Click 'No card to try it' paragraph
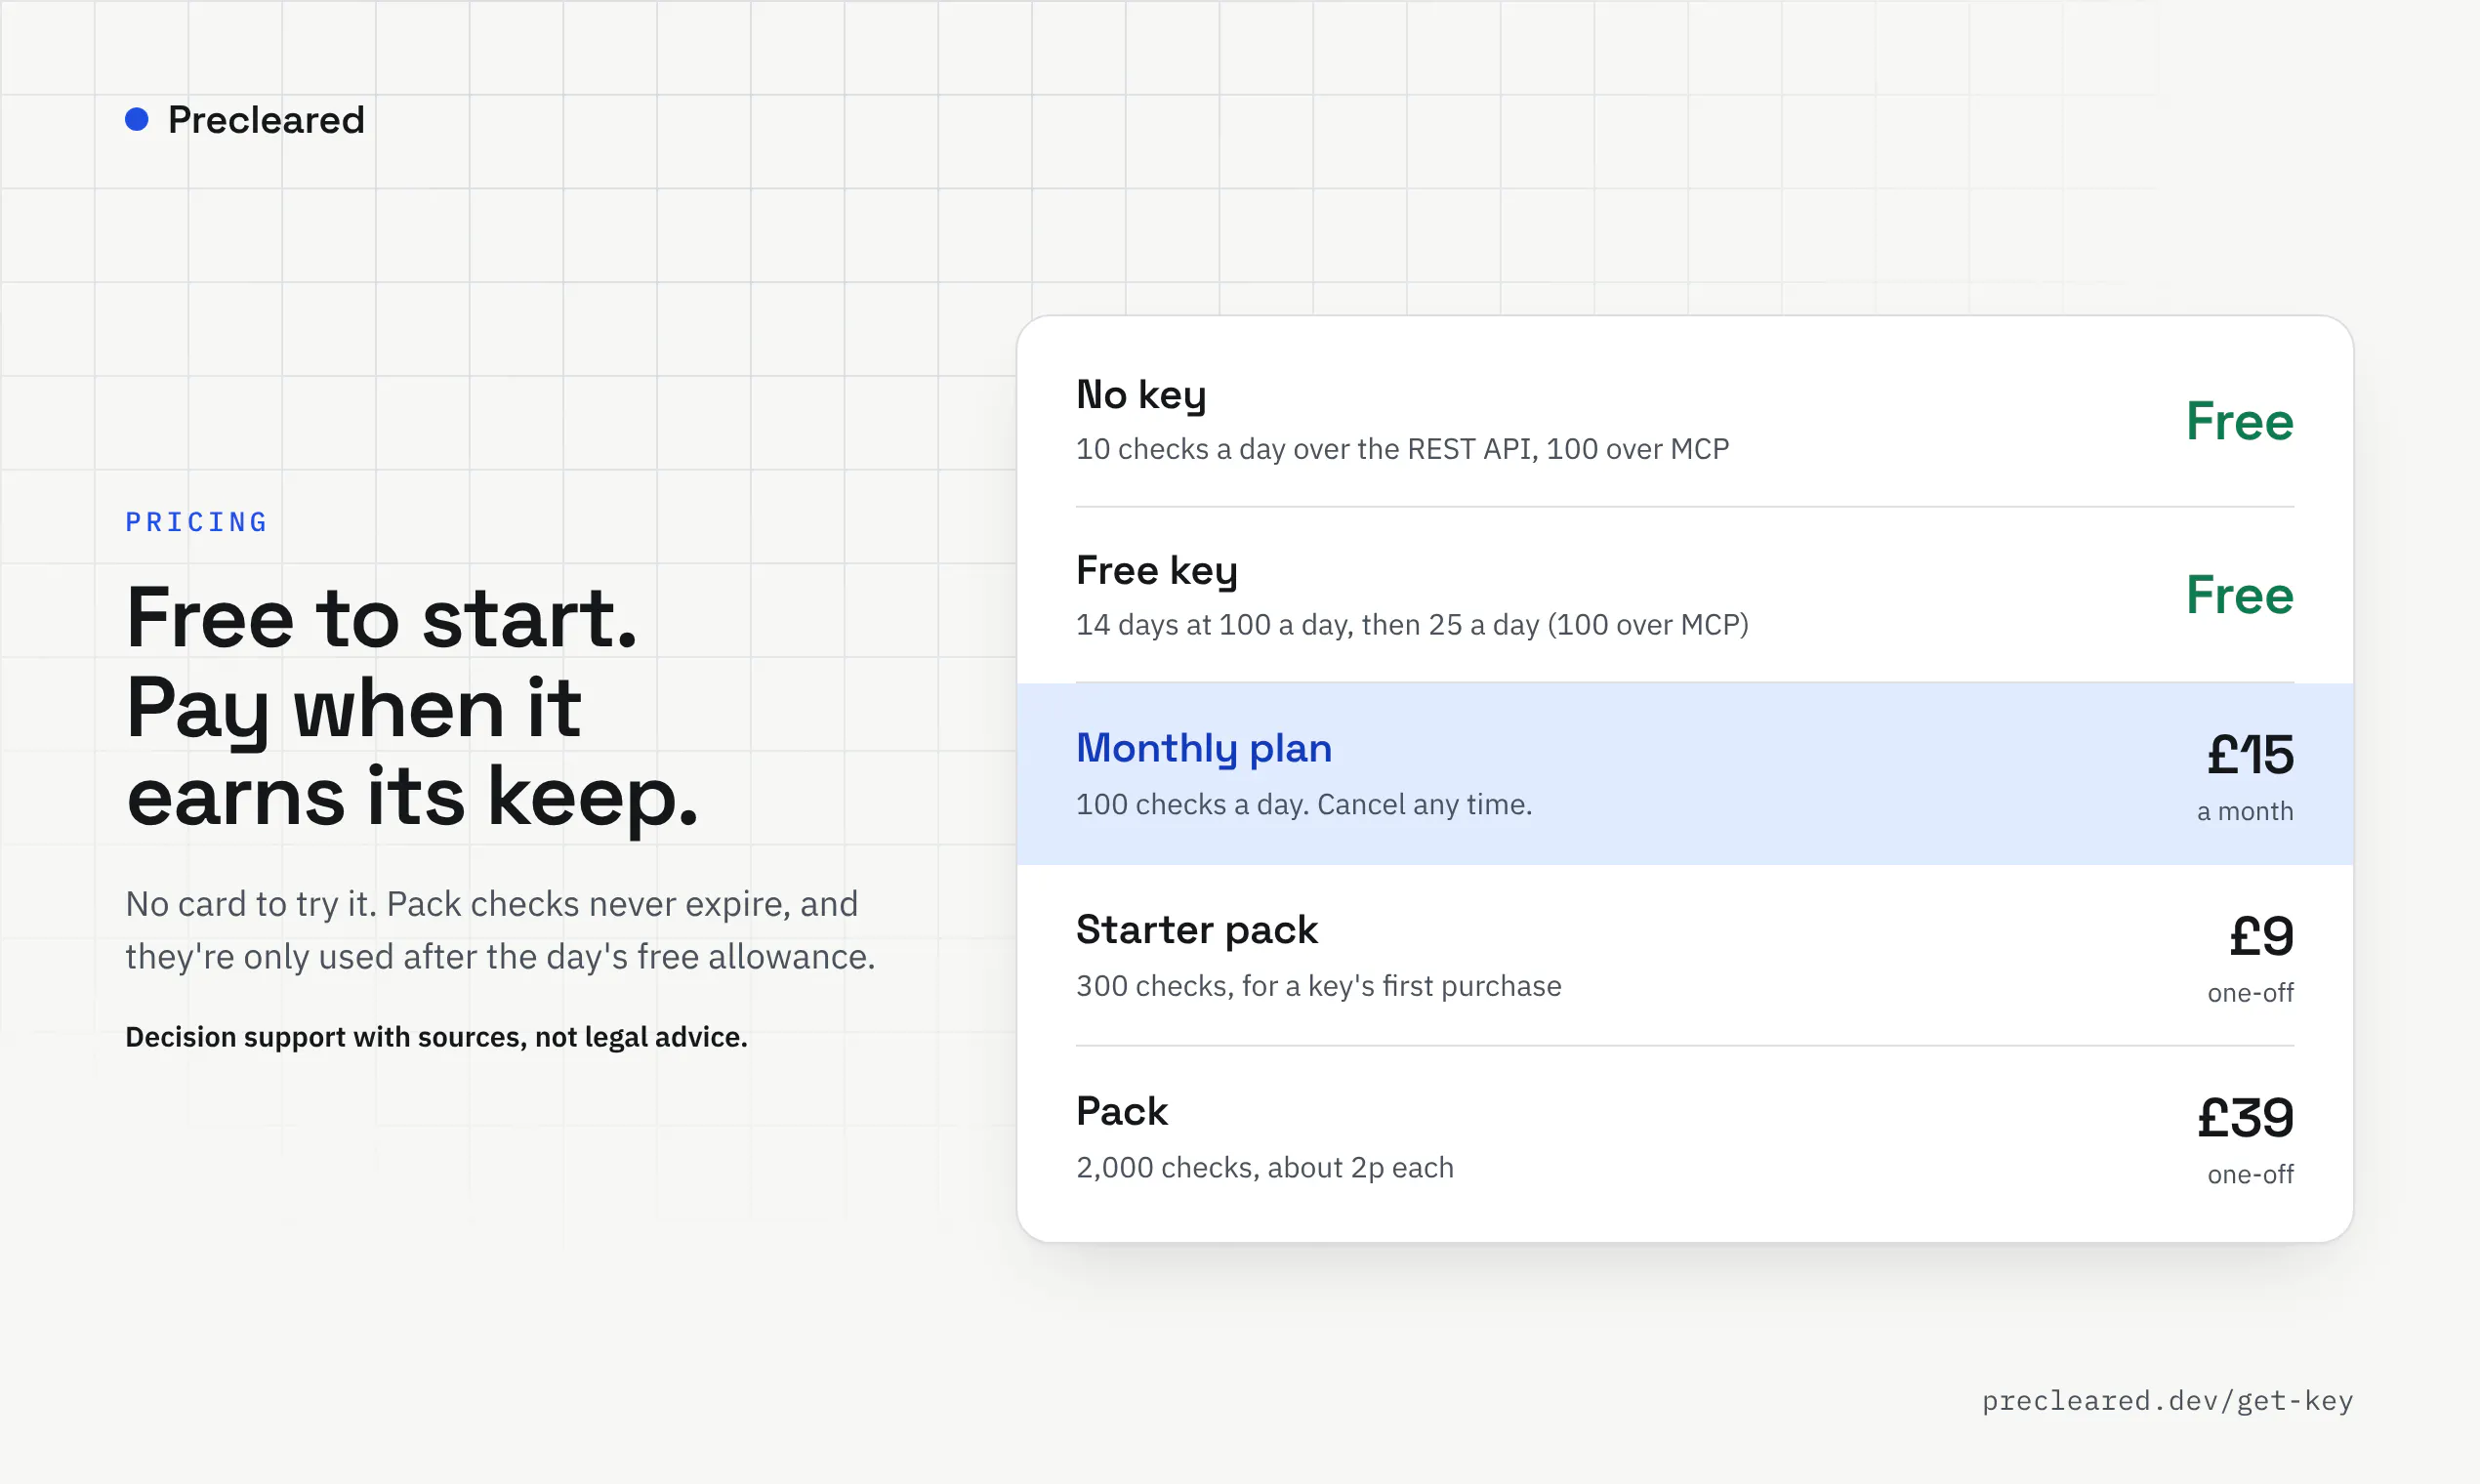This screenshot has width=2480, height=1484. [500, 930]
